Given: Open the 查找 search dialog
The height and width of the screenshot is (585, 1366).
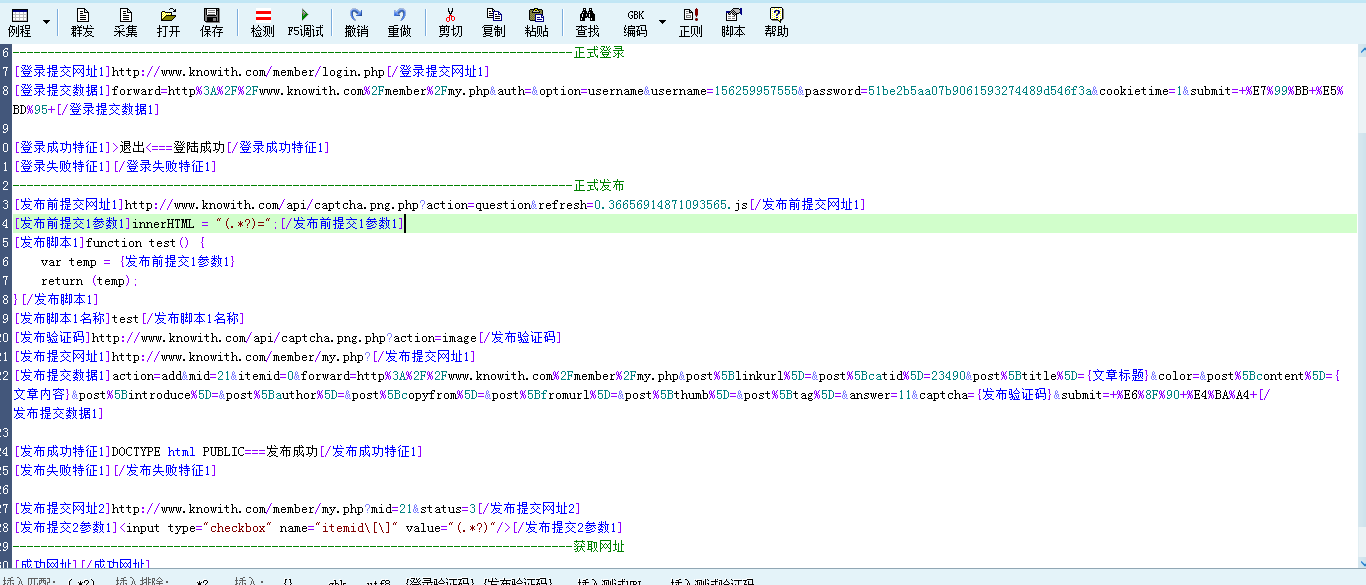Looking at the screenshot, I should click(587, 20).
